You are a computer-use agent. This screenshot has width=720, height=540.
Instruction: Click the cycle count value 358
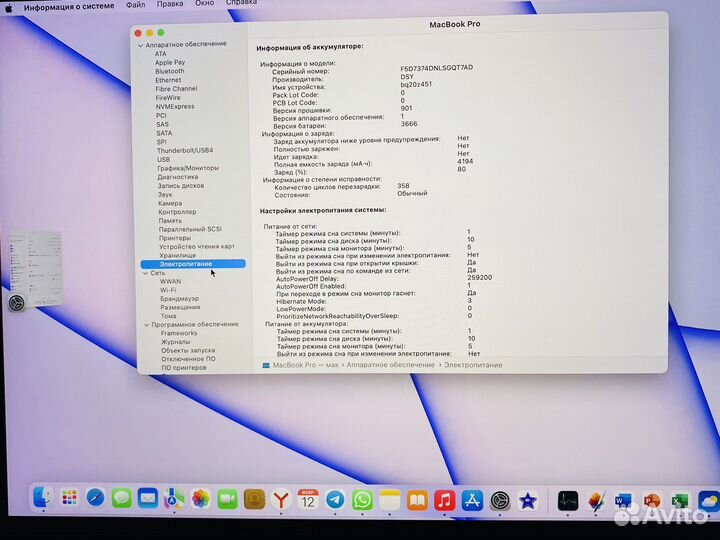tap(403, 186)
